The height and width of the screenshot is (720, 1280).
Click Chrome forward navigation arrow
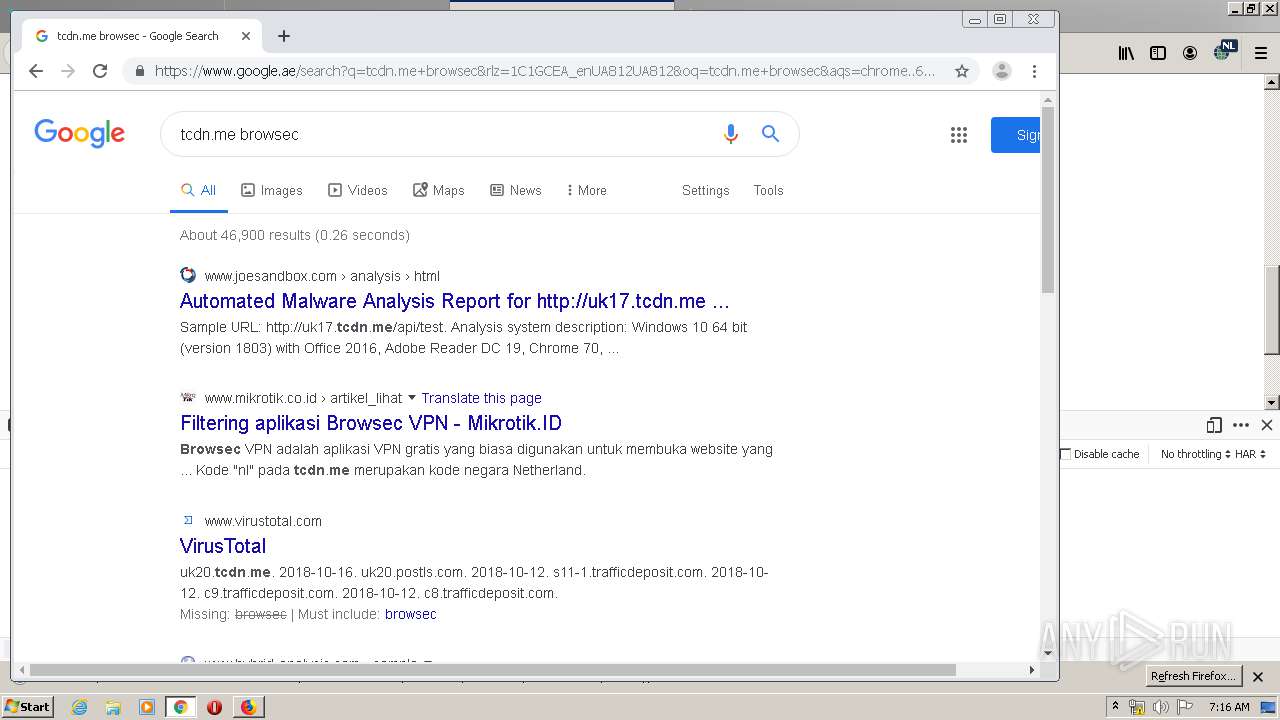(68, 71)
